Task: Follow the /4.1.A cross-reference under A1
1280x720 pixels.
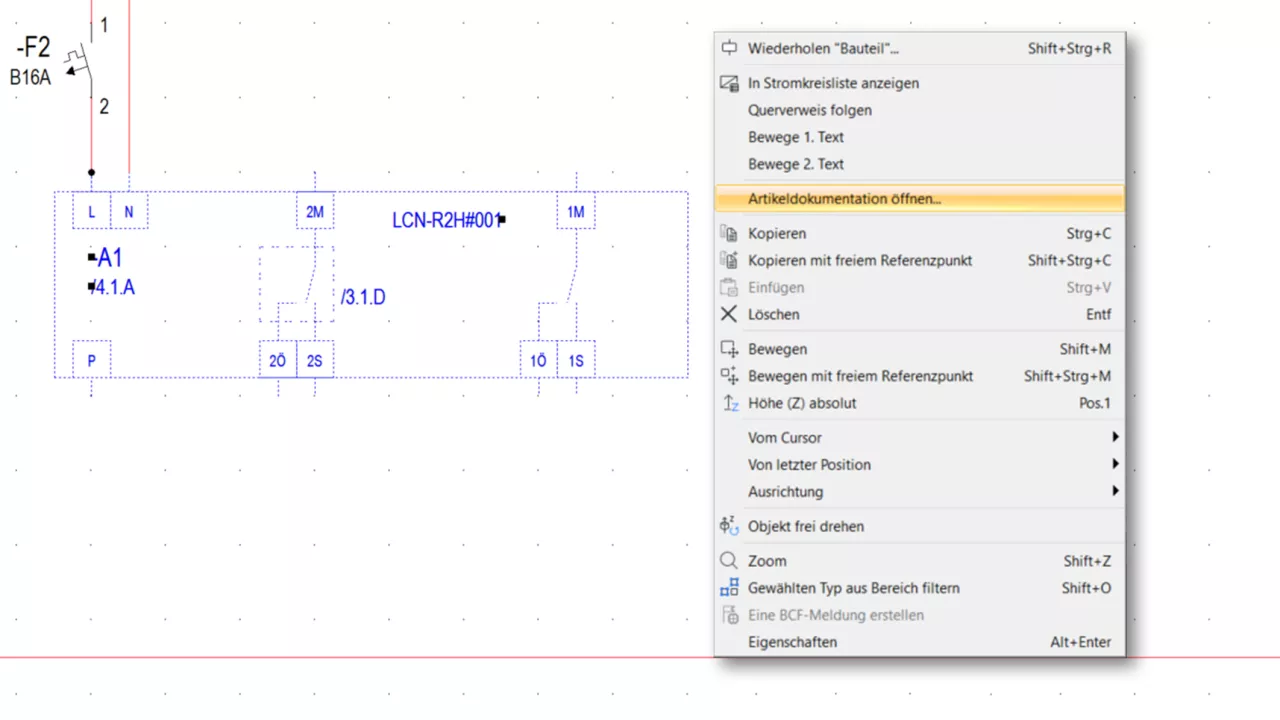Action: [114, 288]
